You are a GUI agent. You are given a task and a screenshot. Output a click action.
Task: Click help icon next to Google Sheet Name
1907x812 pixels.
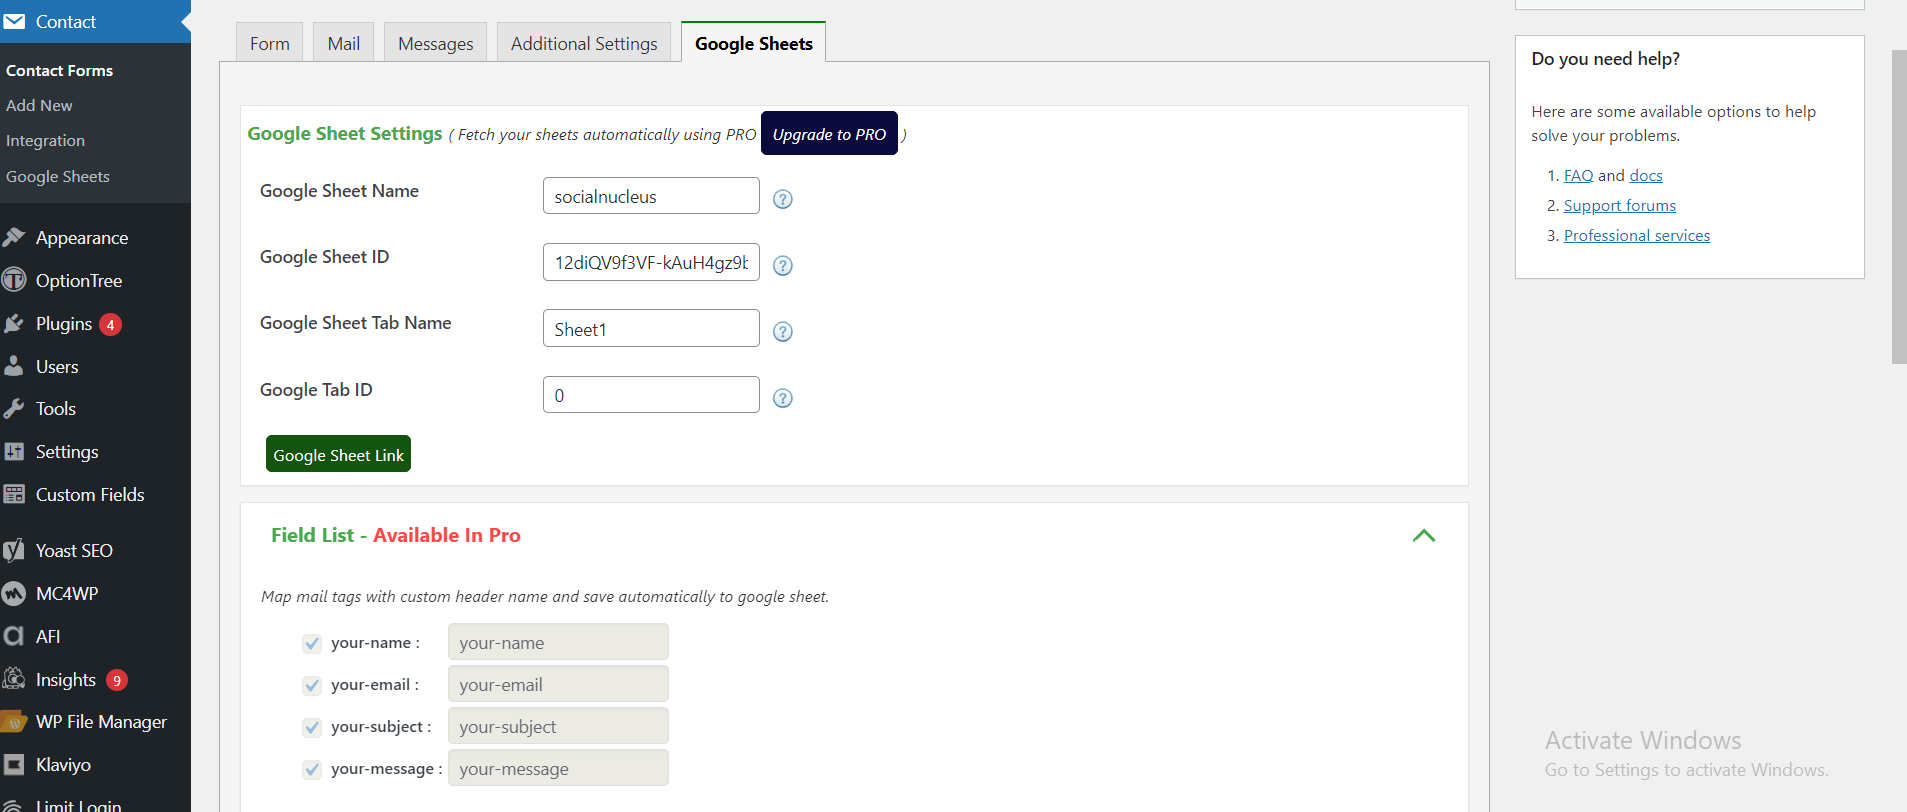[783, 199]
